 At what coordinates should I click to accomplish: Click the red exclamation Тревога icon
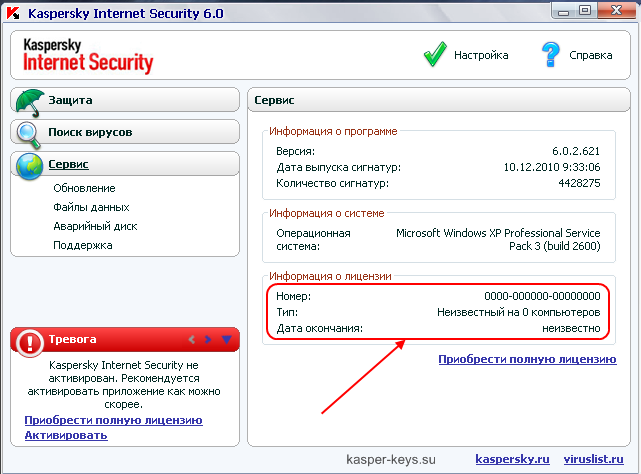(30, 340)
